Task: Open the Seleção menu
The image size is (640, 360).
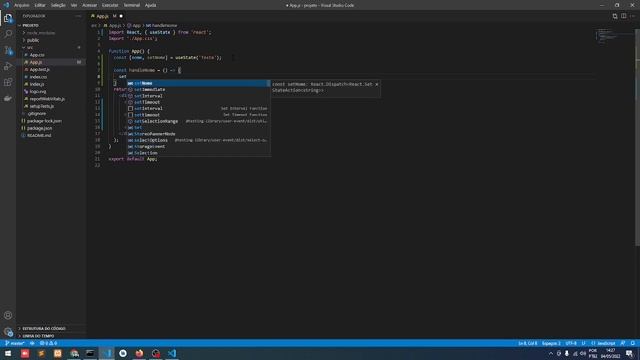Action: pos(58,5)
